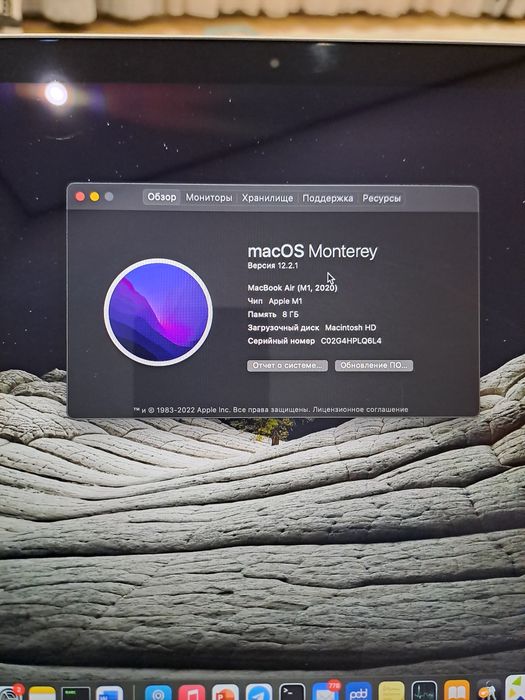The height and width of the screenshot is (700, 525).
Task: Open Music app in the Dock
Action: 192,692
